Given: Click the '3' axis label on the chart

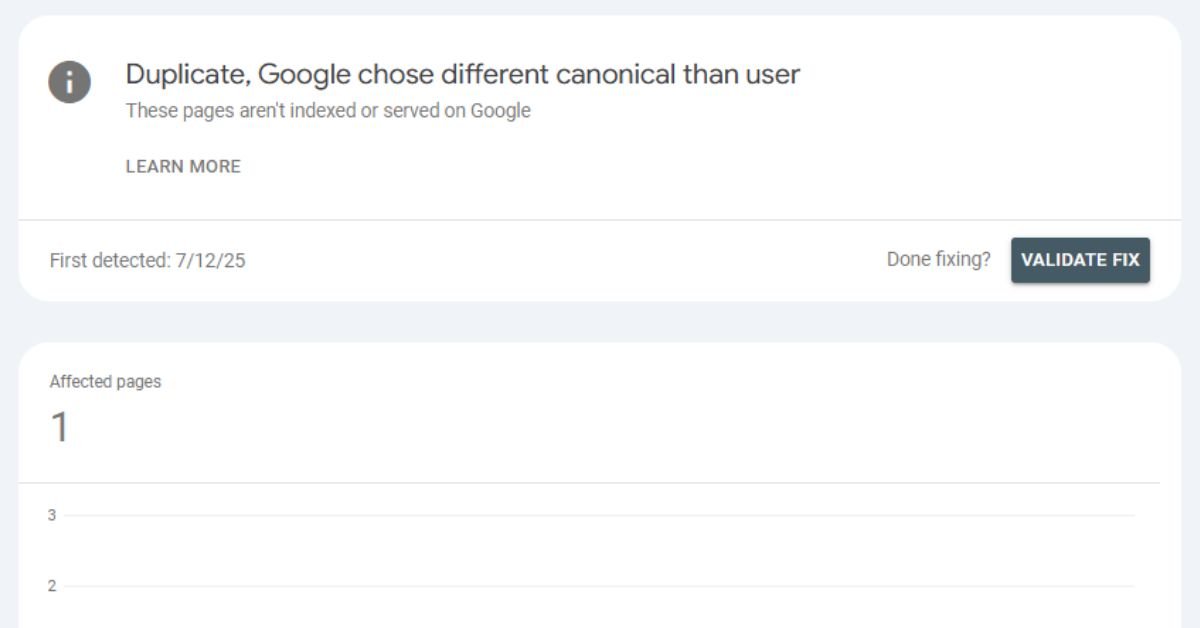Looking at the screenshot, I should coord(51,516).
